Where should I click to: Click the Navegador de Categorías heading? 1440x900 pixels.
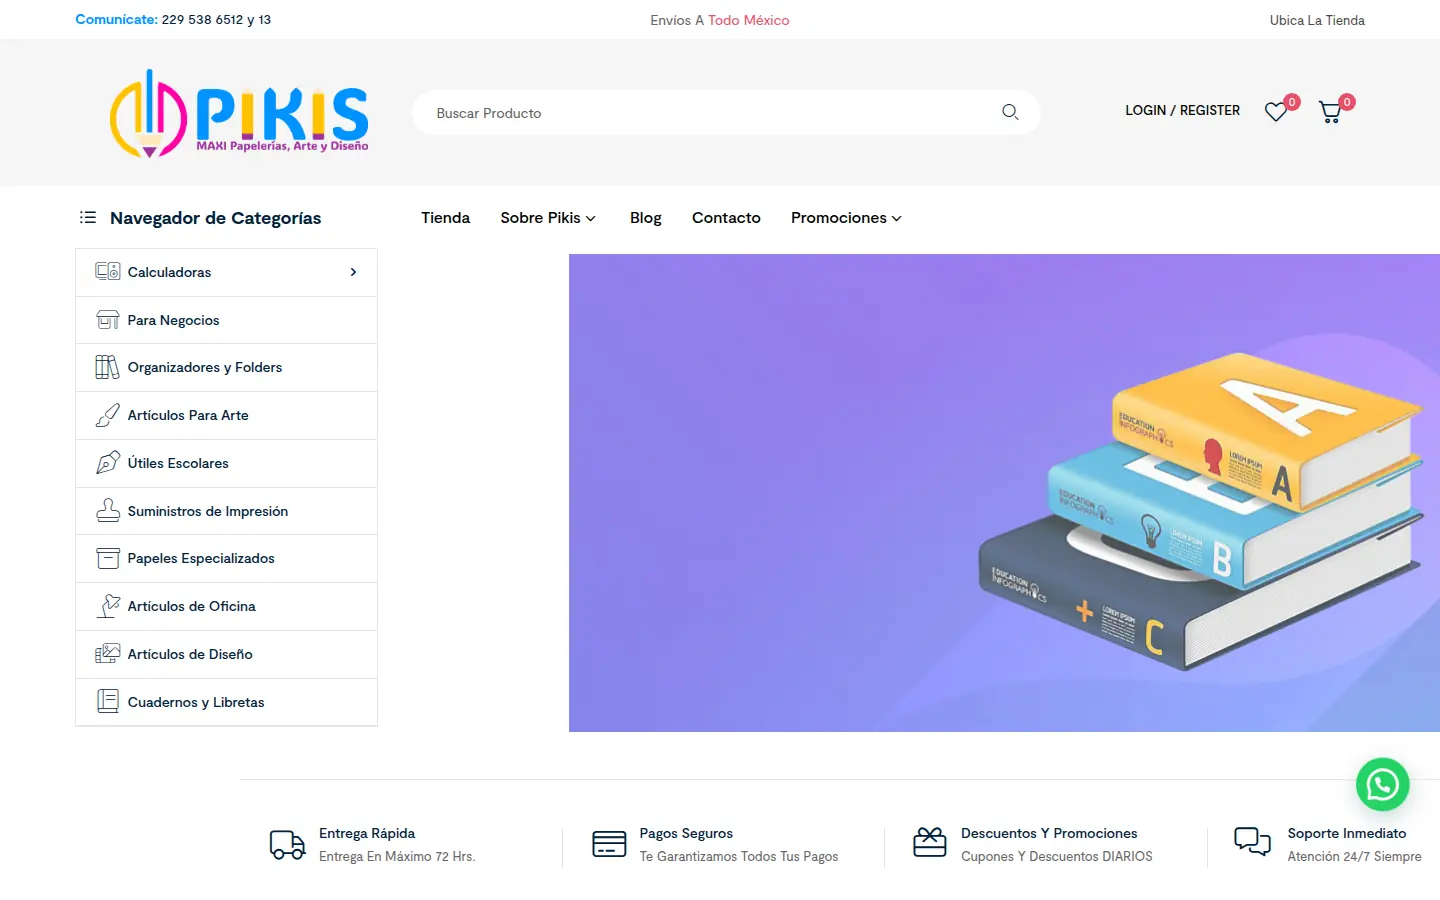pos(215,218)
